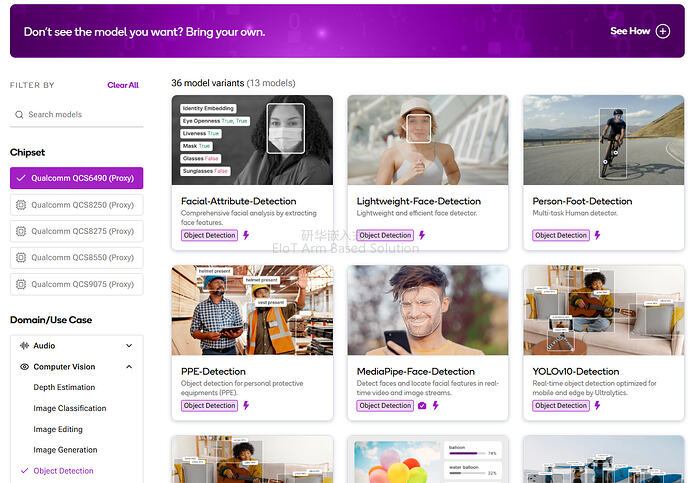The image size is (690, 483).
Task: Click the chip icon beside Qualcomm QCS8275
Action: [21, 231]
